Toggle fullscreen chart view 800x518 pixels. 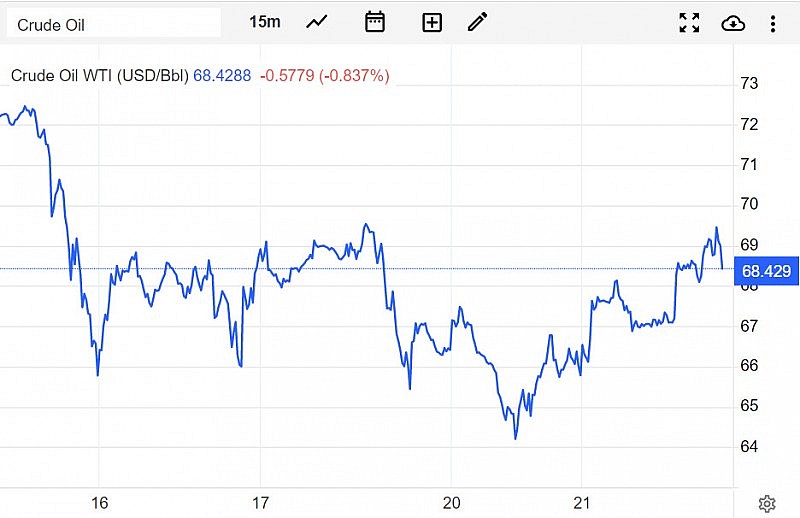pos(689,23)
